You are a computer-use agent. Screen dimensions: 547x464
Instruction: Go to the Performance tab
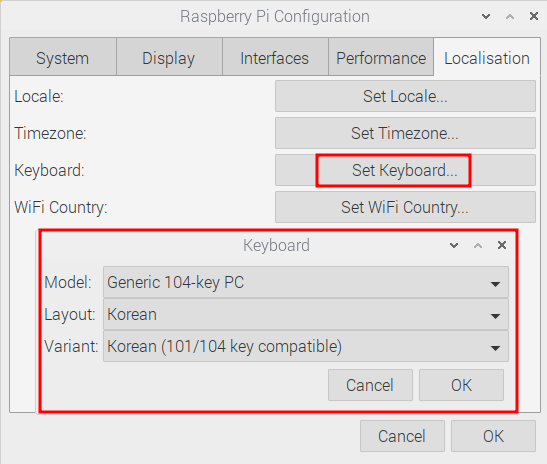381,58
